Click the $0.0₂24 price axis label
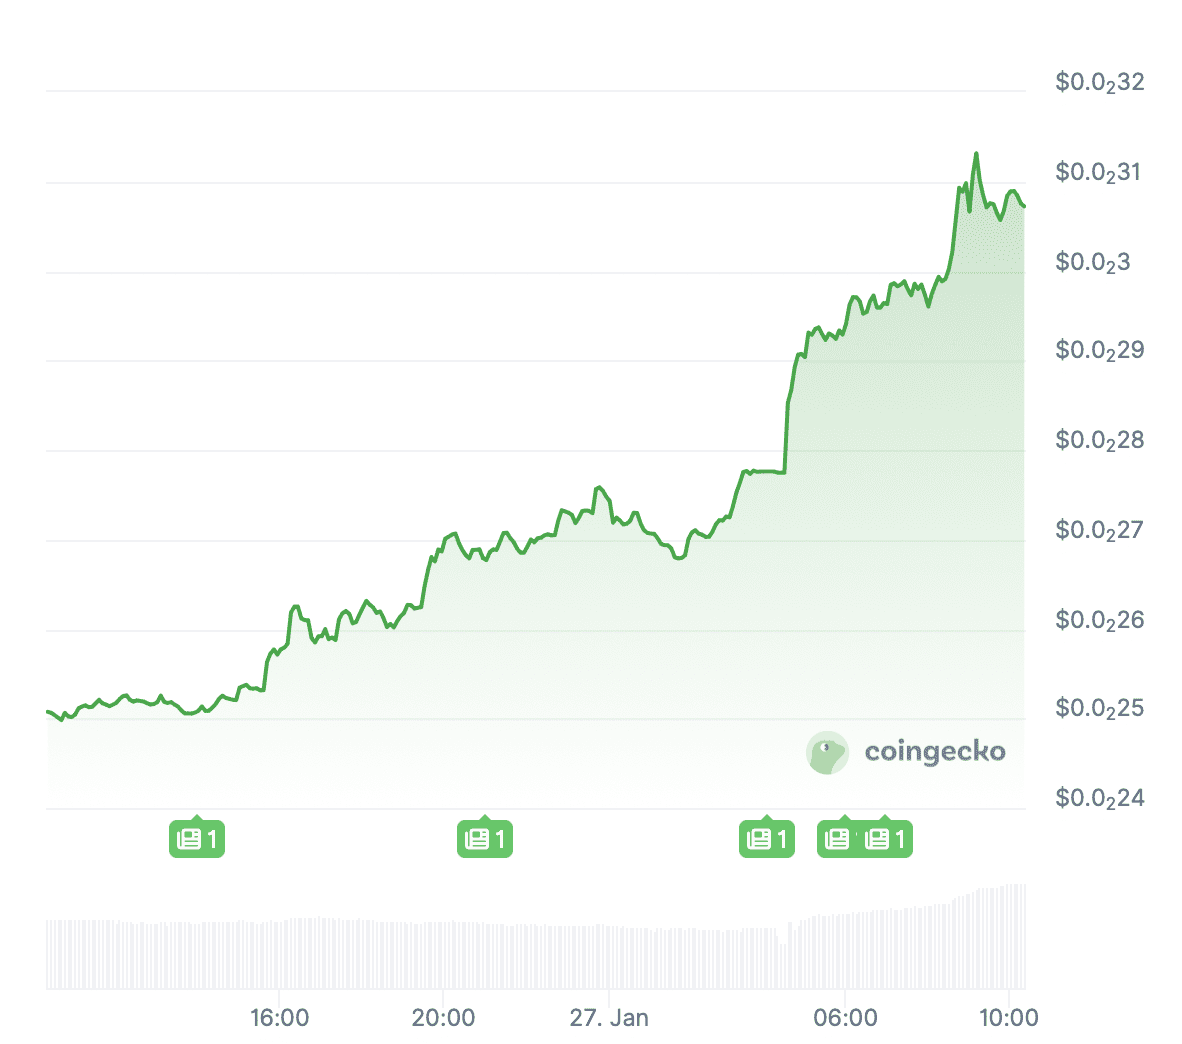The height and width of the screenshot is (1044, 1182). click(x=1099, y=798)
